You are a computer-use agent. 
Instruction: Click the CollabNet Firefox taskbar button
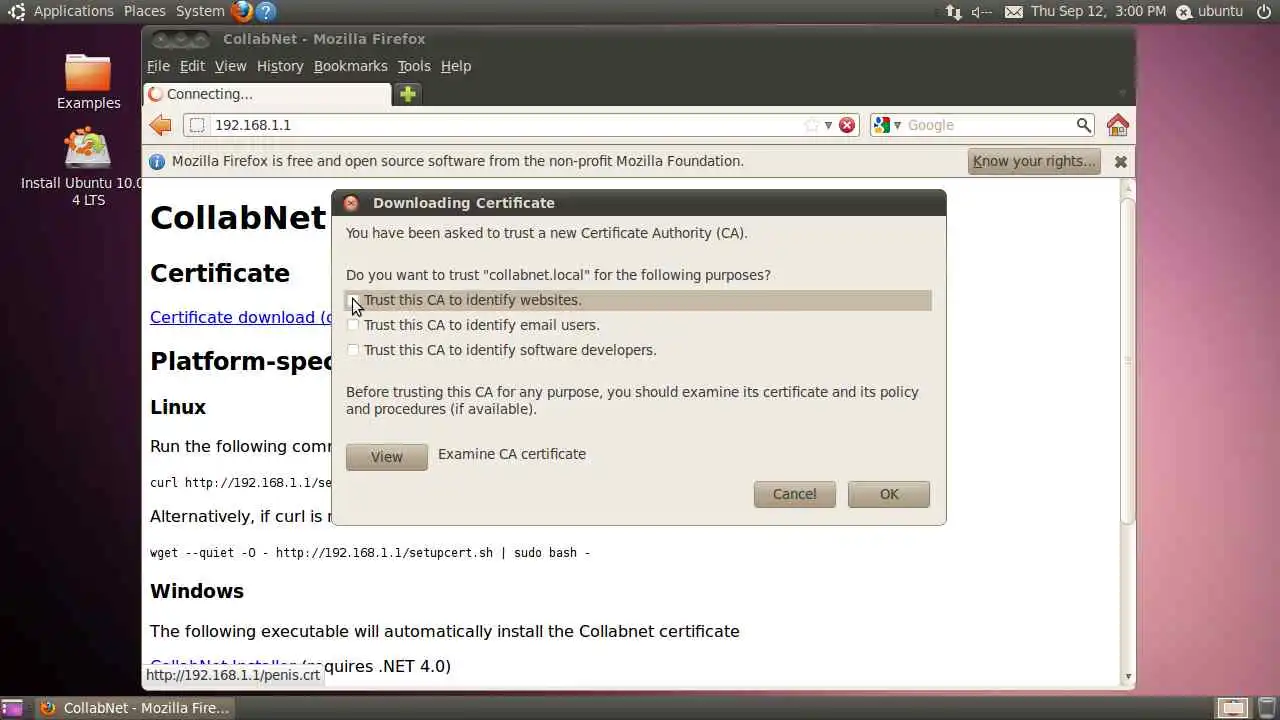click(x=136, y=708)
